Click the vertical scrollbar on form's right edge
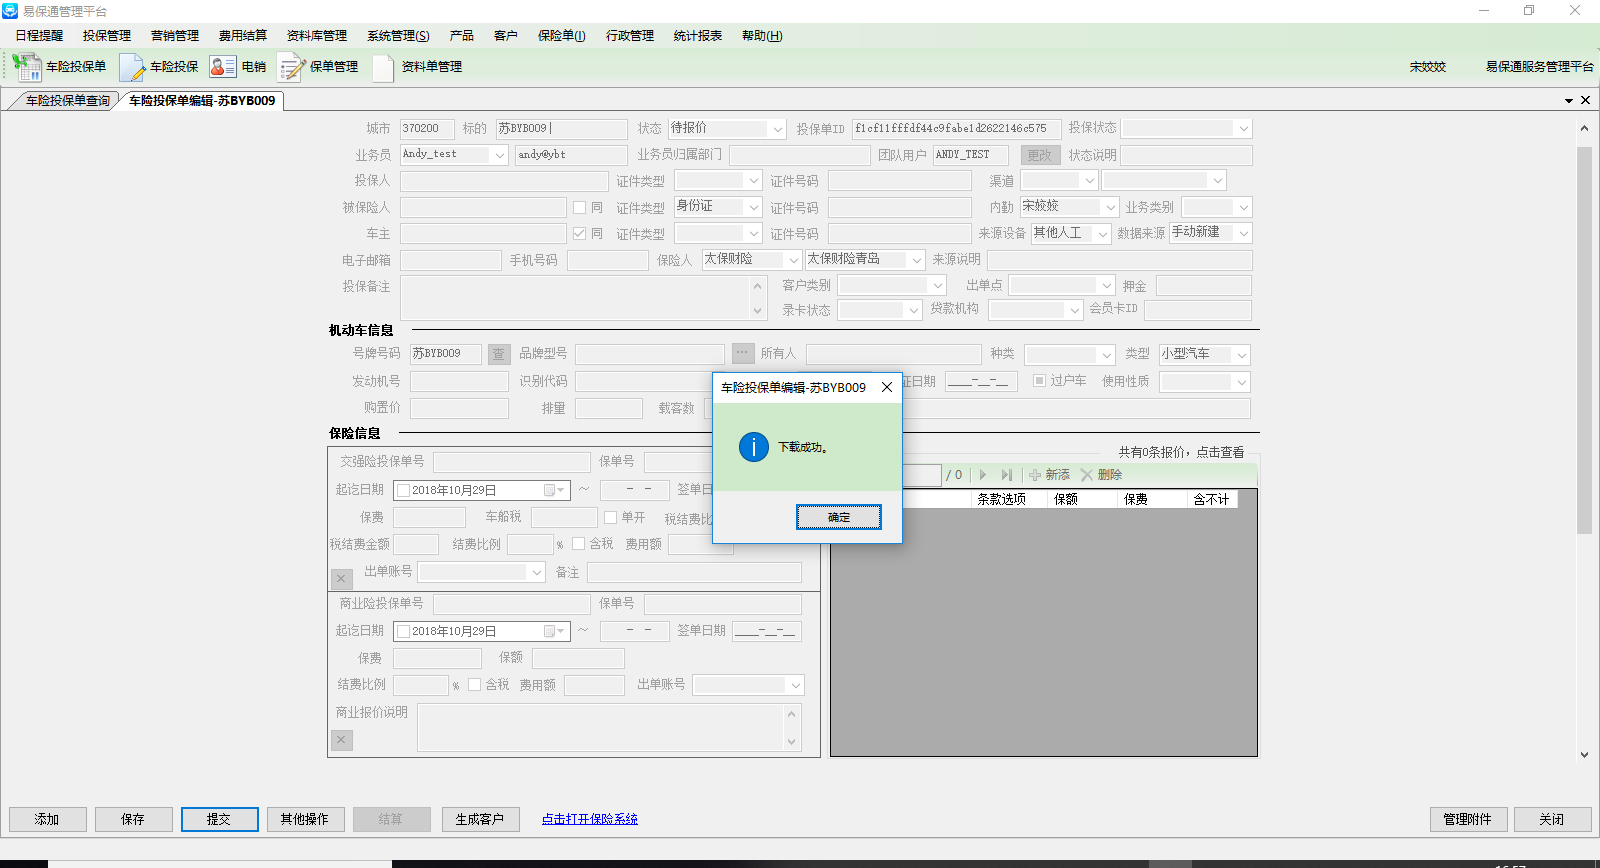Image resolution: width=1600 pixels, height=868 pixels. click(1584, 340)
